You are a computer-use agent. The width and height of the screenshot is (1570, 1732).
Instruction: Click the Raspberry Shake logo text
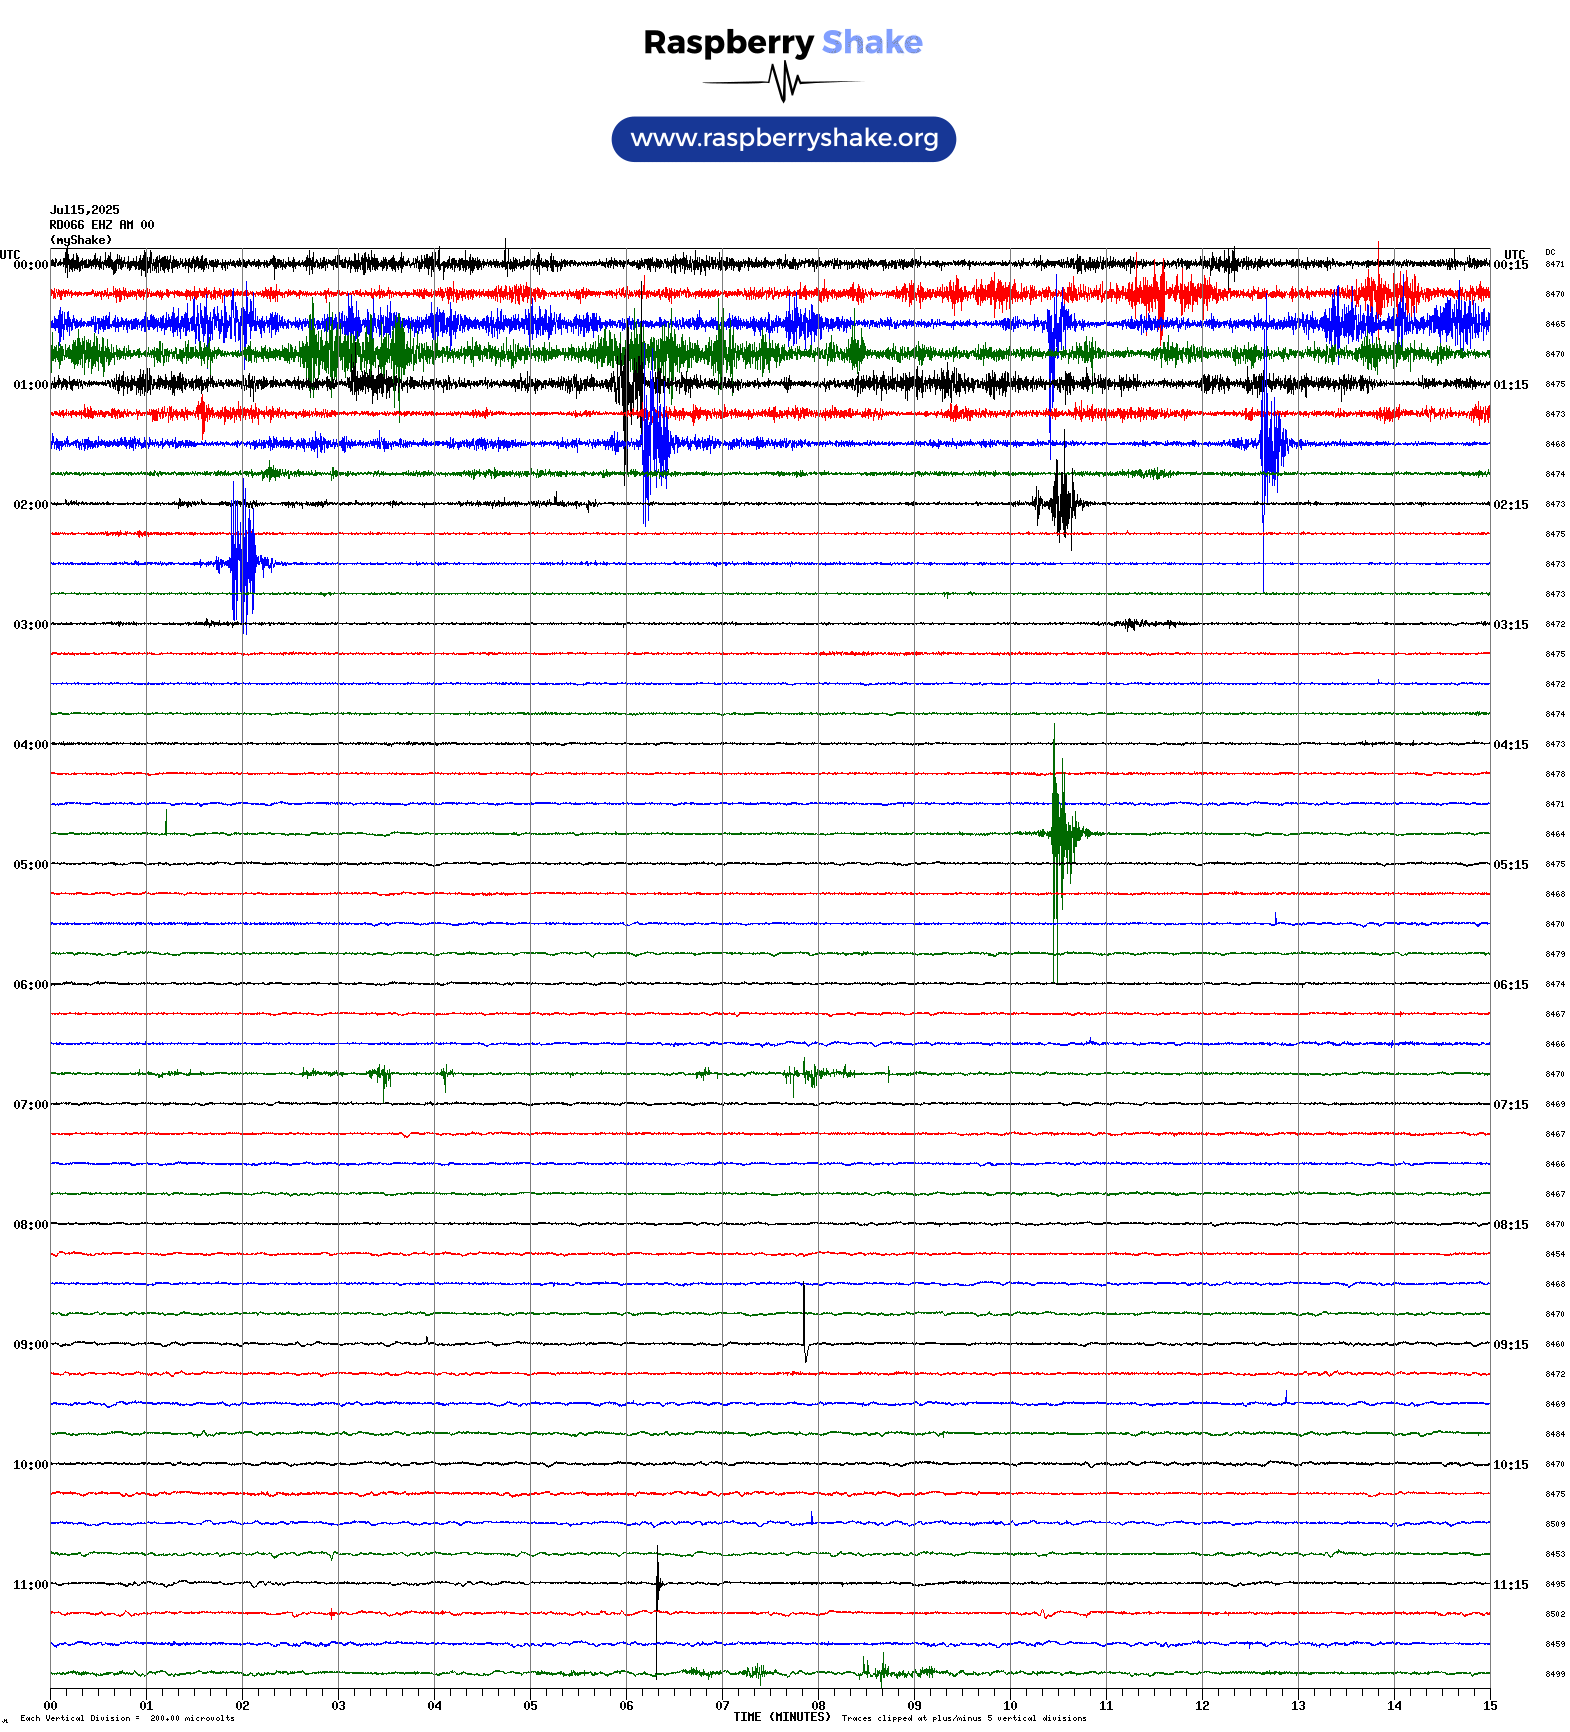tap(782, 42)
